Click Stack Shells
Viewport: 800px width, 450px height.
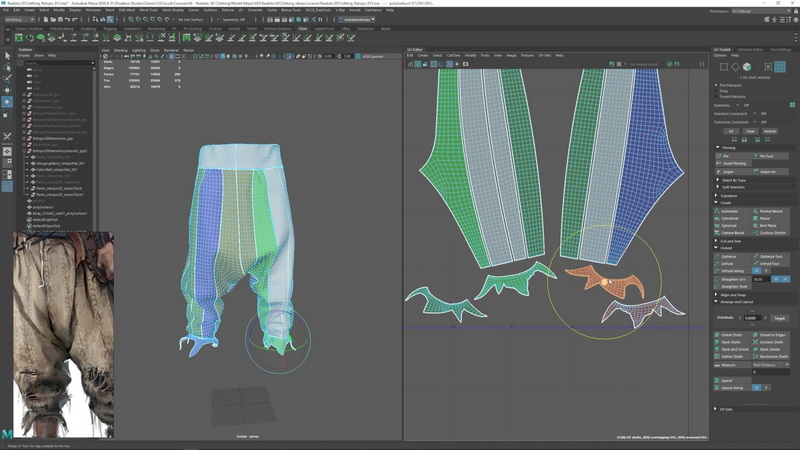pos(733,342)
